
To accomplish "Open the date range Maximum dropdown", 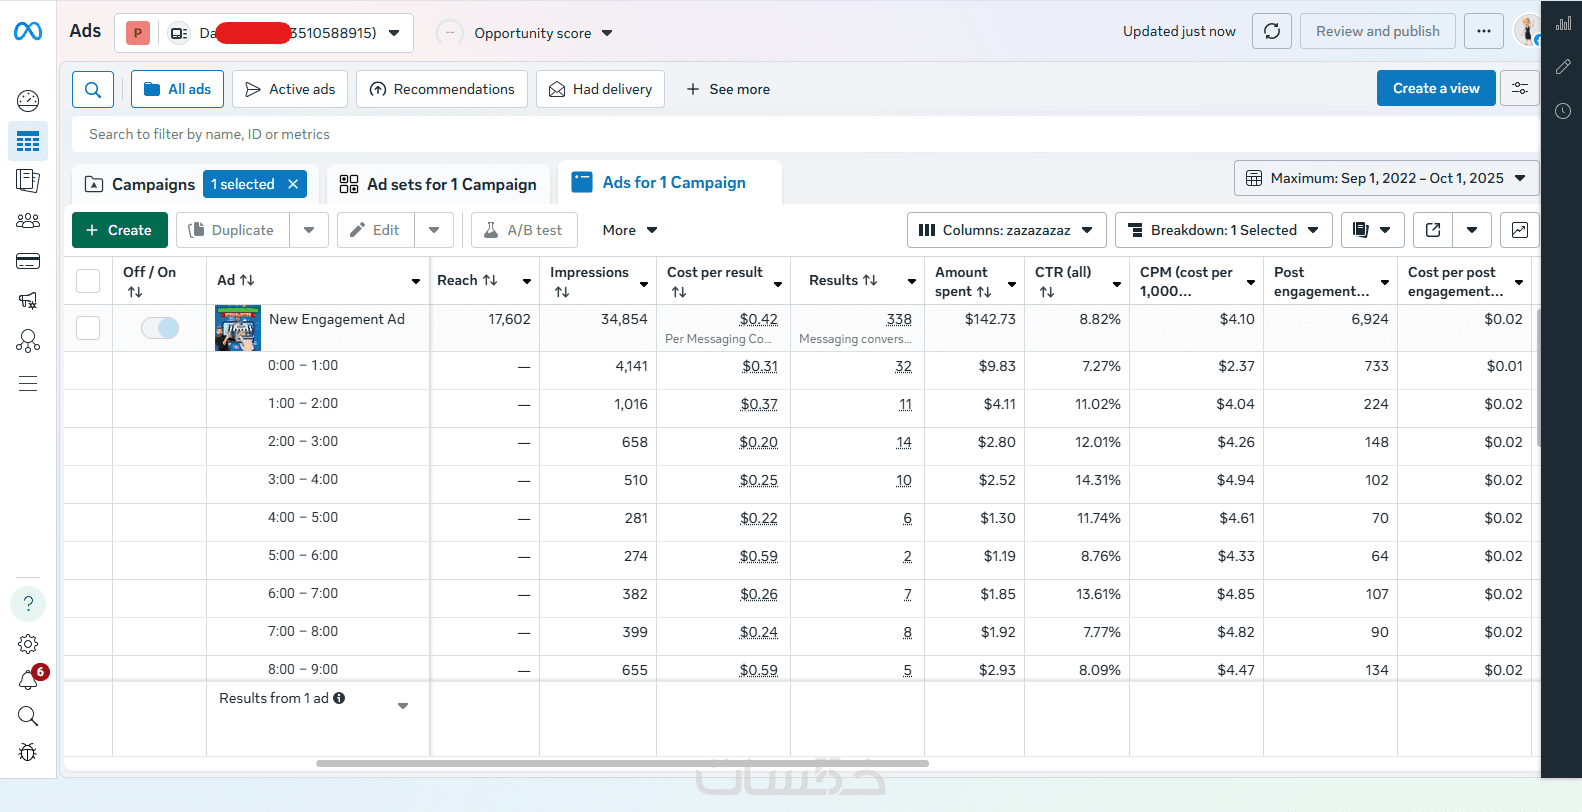I will pyautogui.click(x=1386, y=178).
